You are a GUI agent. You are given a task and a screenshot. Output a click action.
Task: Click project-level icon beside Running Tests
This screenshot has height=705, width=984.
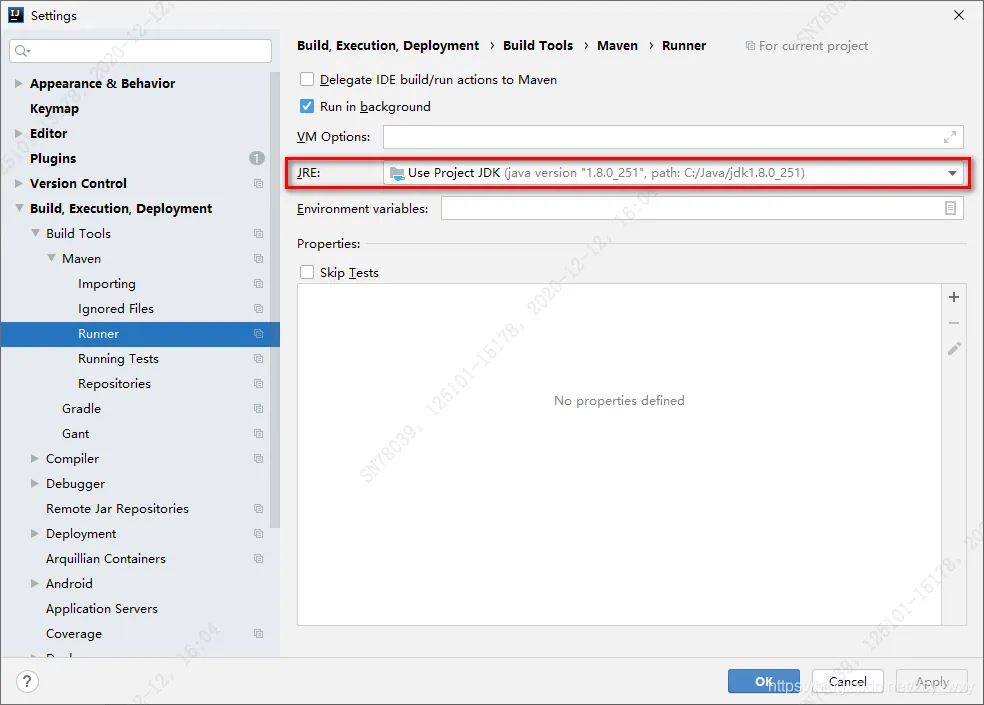pyautogui.click(x=258, y=358)
